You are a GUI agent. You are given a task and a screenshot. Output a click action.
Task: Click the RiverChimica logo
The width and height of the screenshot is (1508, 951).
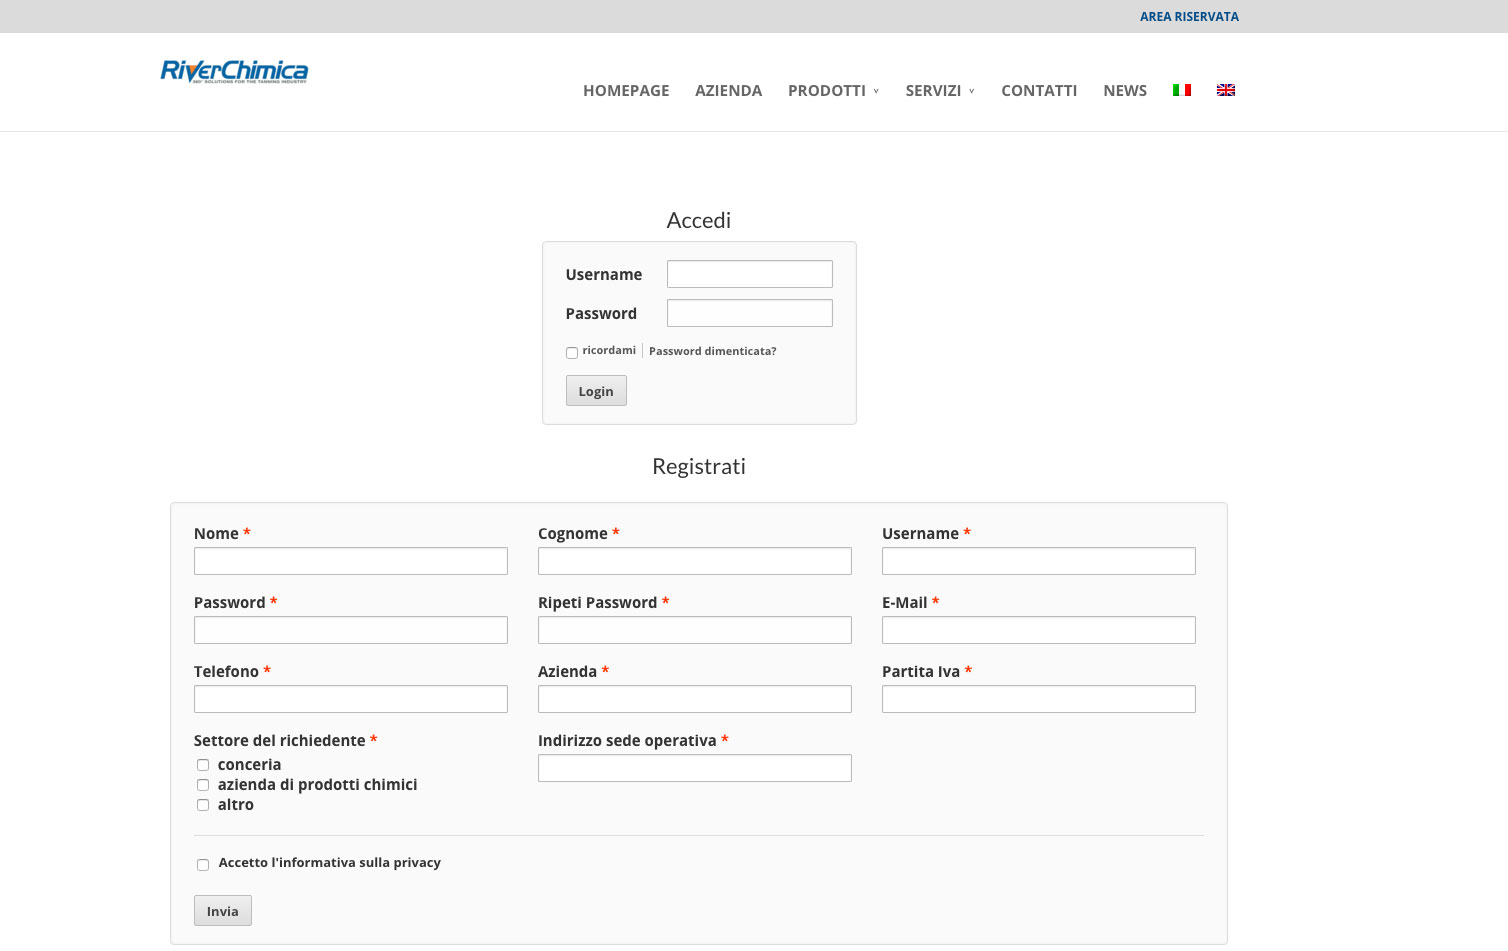(x=234, y=71)
